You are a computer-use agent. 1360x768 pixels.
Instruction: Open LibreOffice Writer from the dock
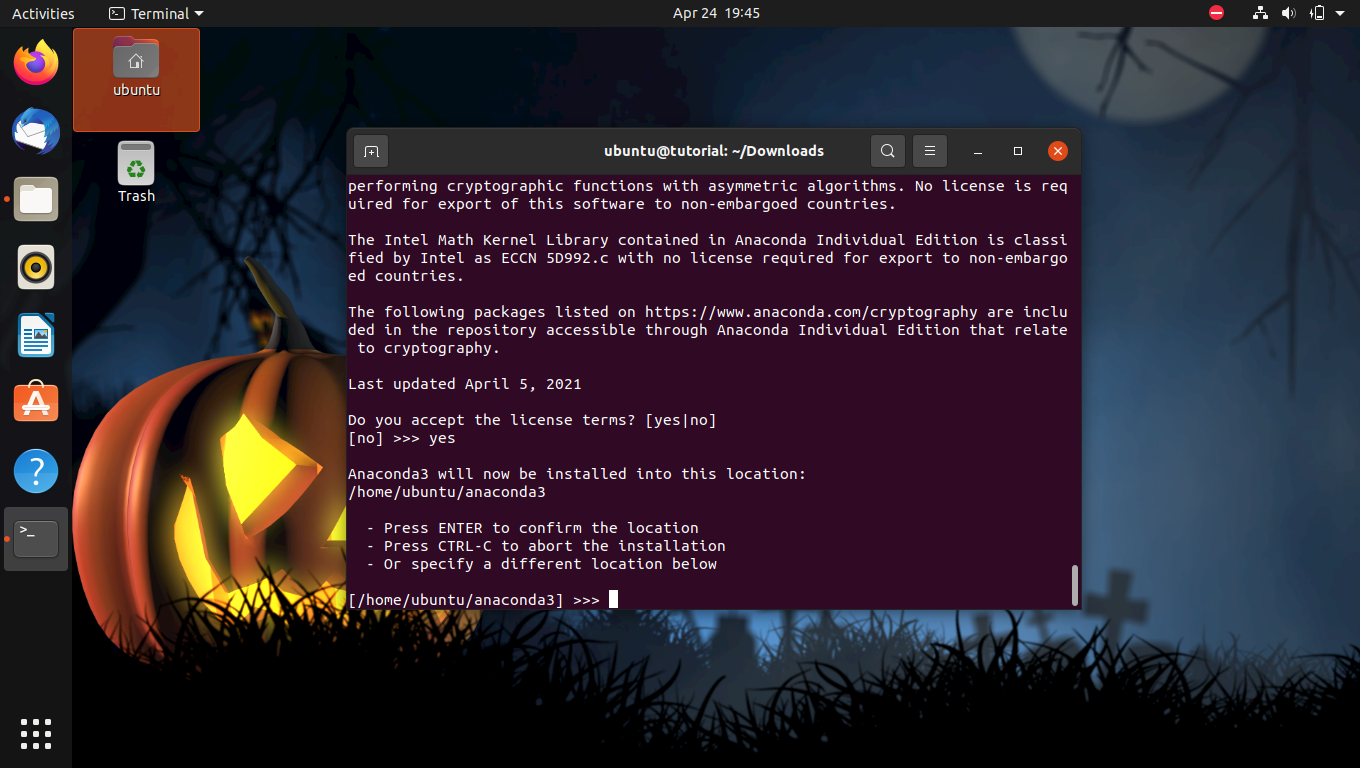(x=36, y=335)
